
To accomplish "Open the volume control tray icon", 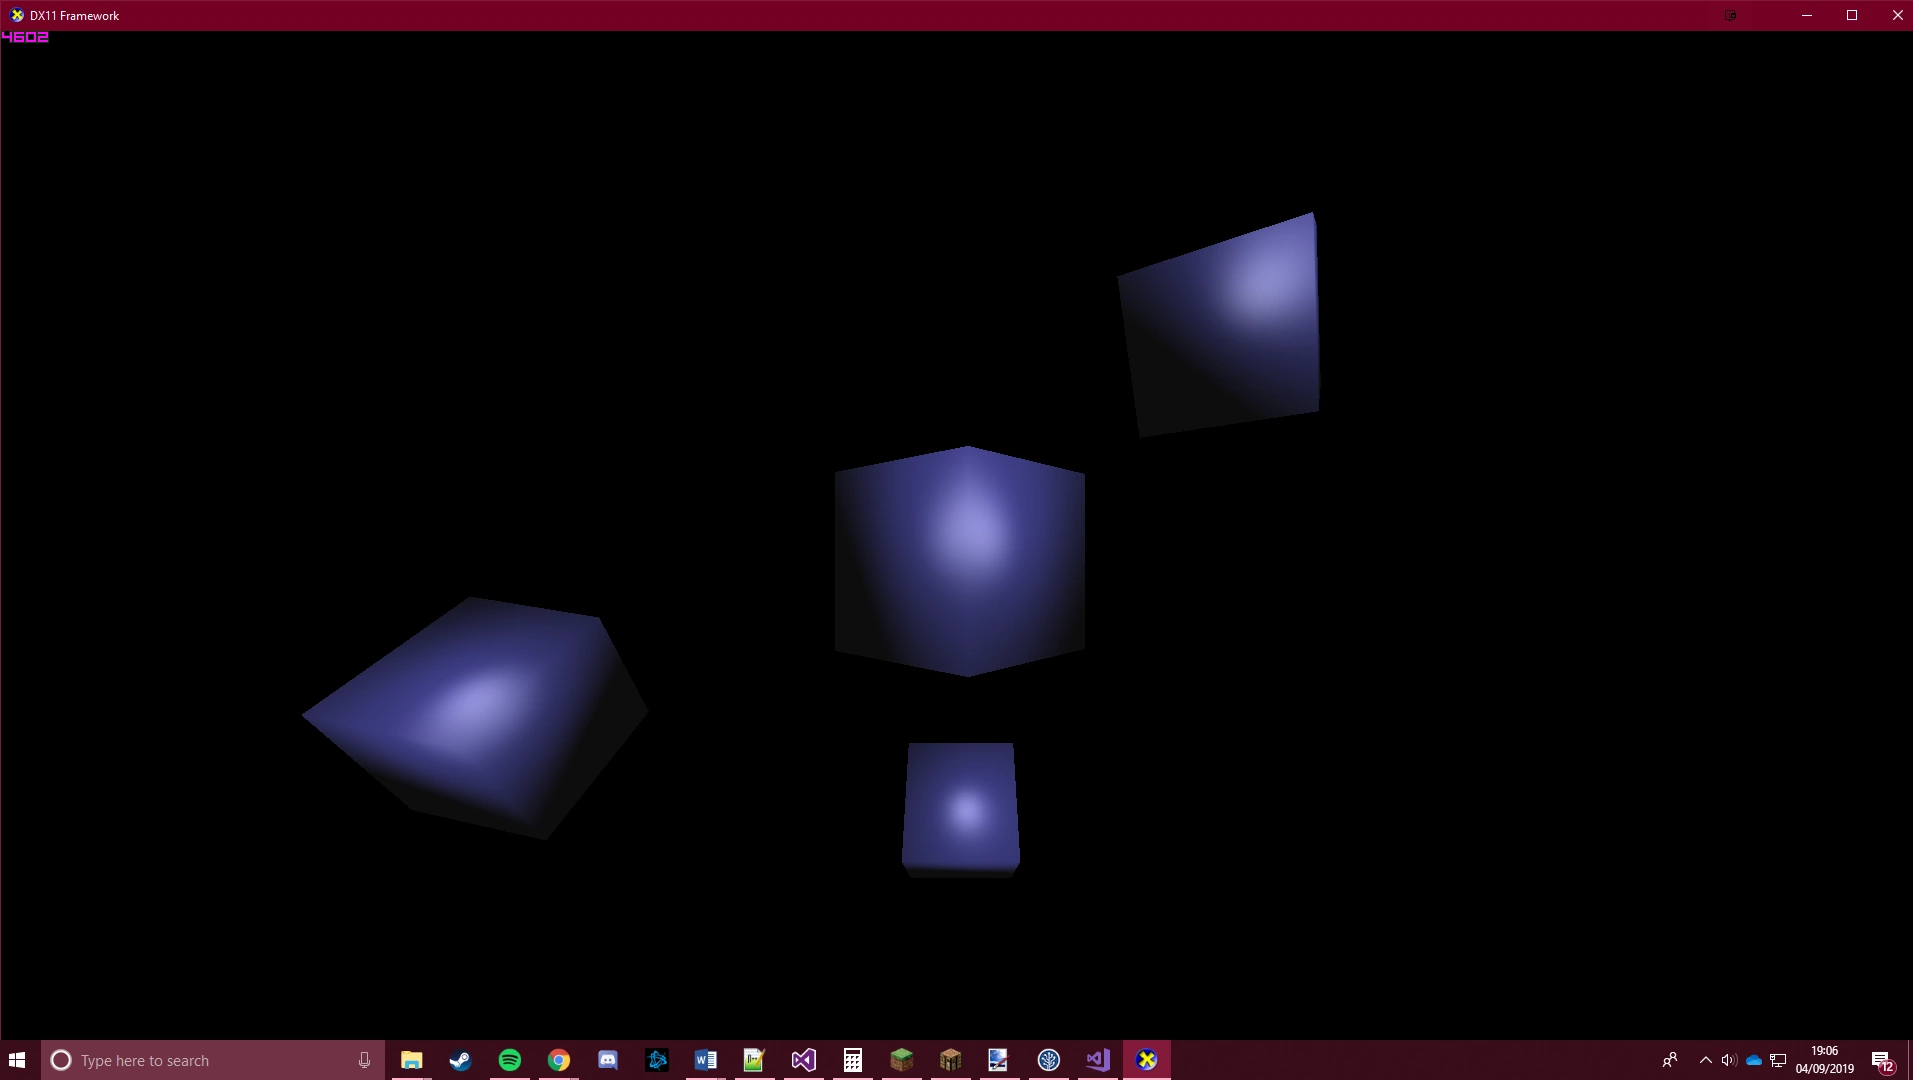I will (x=1729, y=1060).
